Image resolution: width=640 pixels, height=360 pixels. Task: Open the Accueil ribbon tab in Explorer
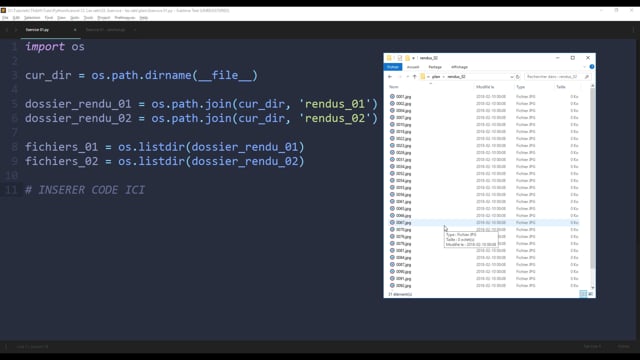pyautogui.click(x=413, y=67)
